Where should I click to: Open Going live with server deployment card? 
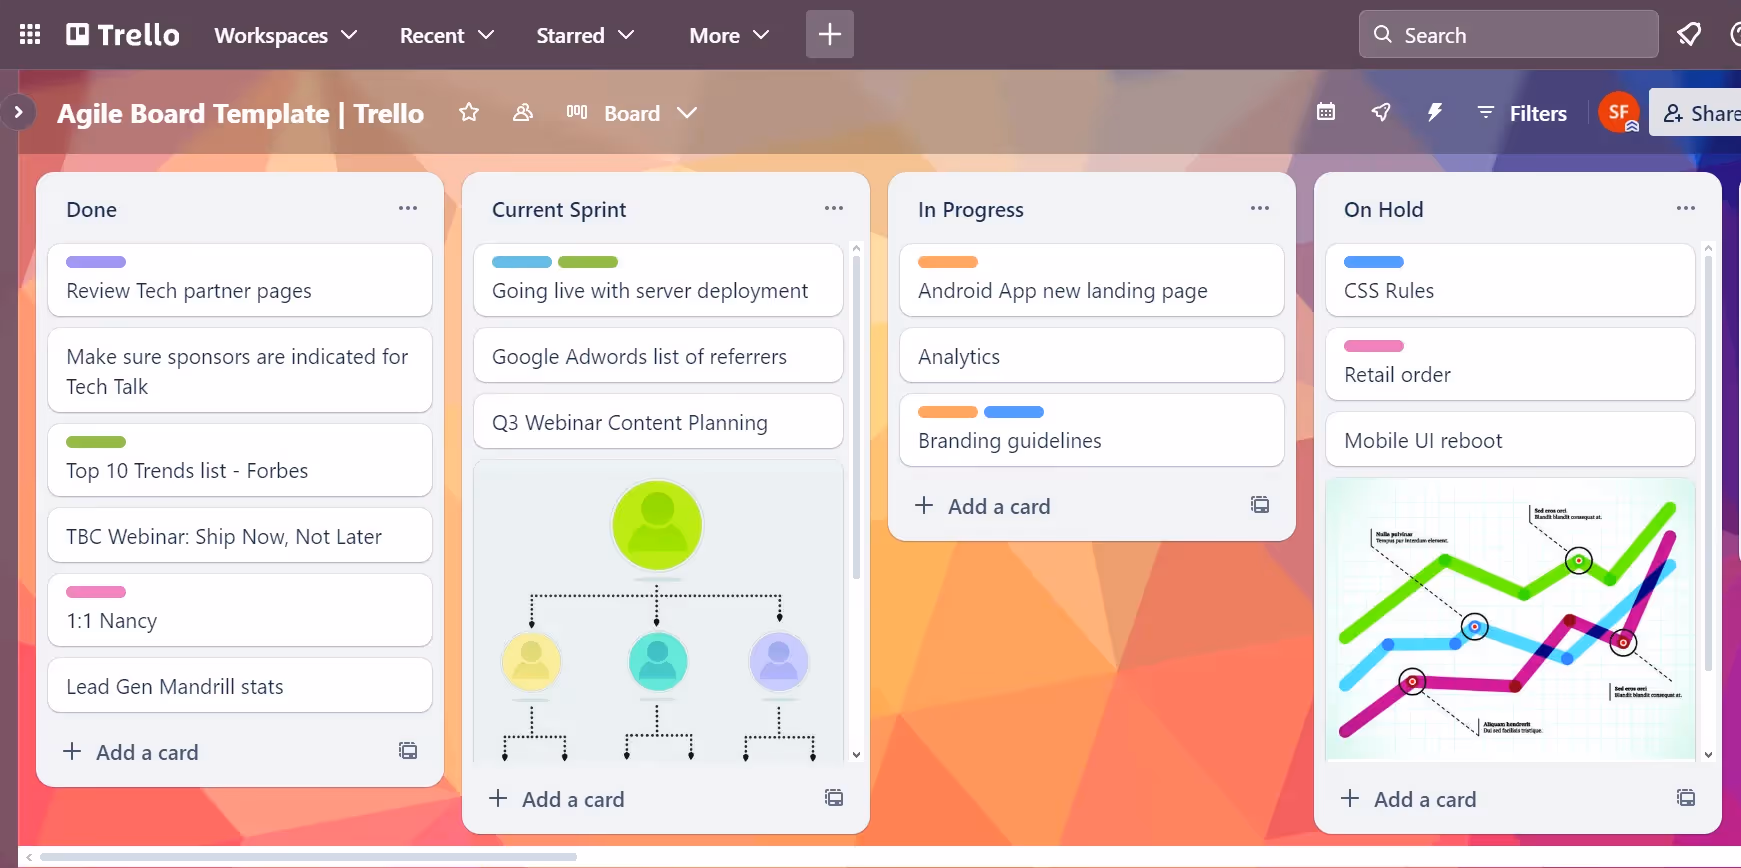click(658, 280)
